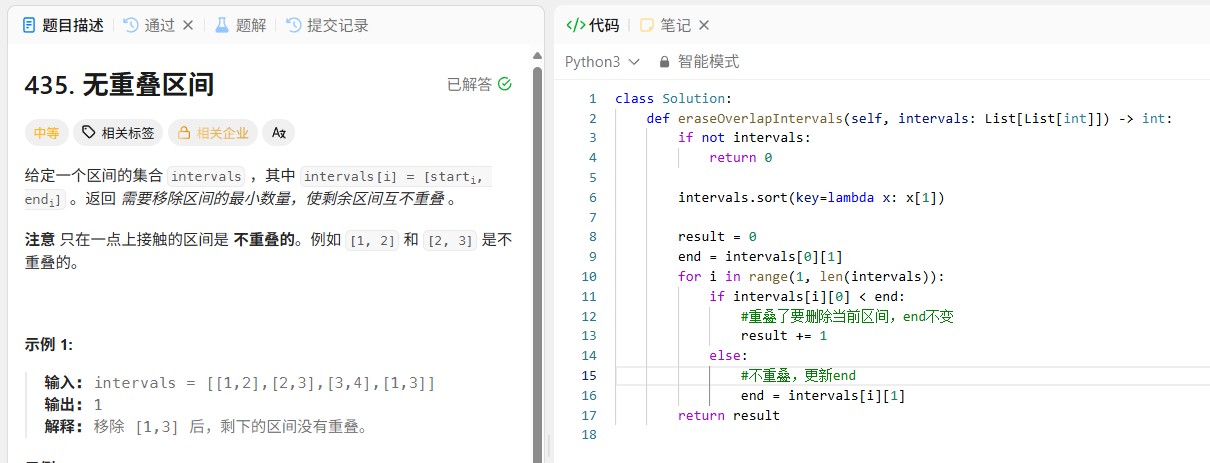Click 'if intervals[i][0] < end:' line
1210x463 pixels.
pyautogui.click(x=807, y=296)
